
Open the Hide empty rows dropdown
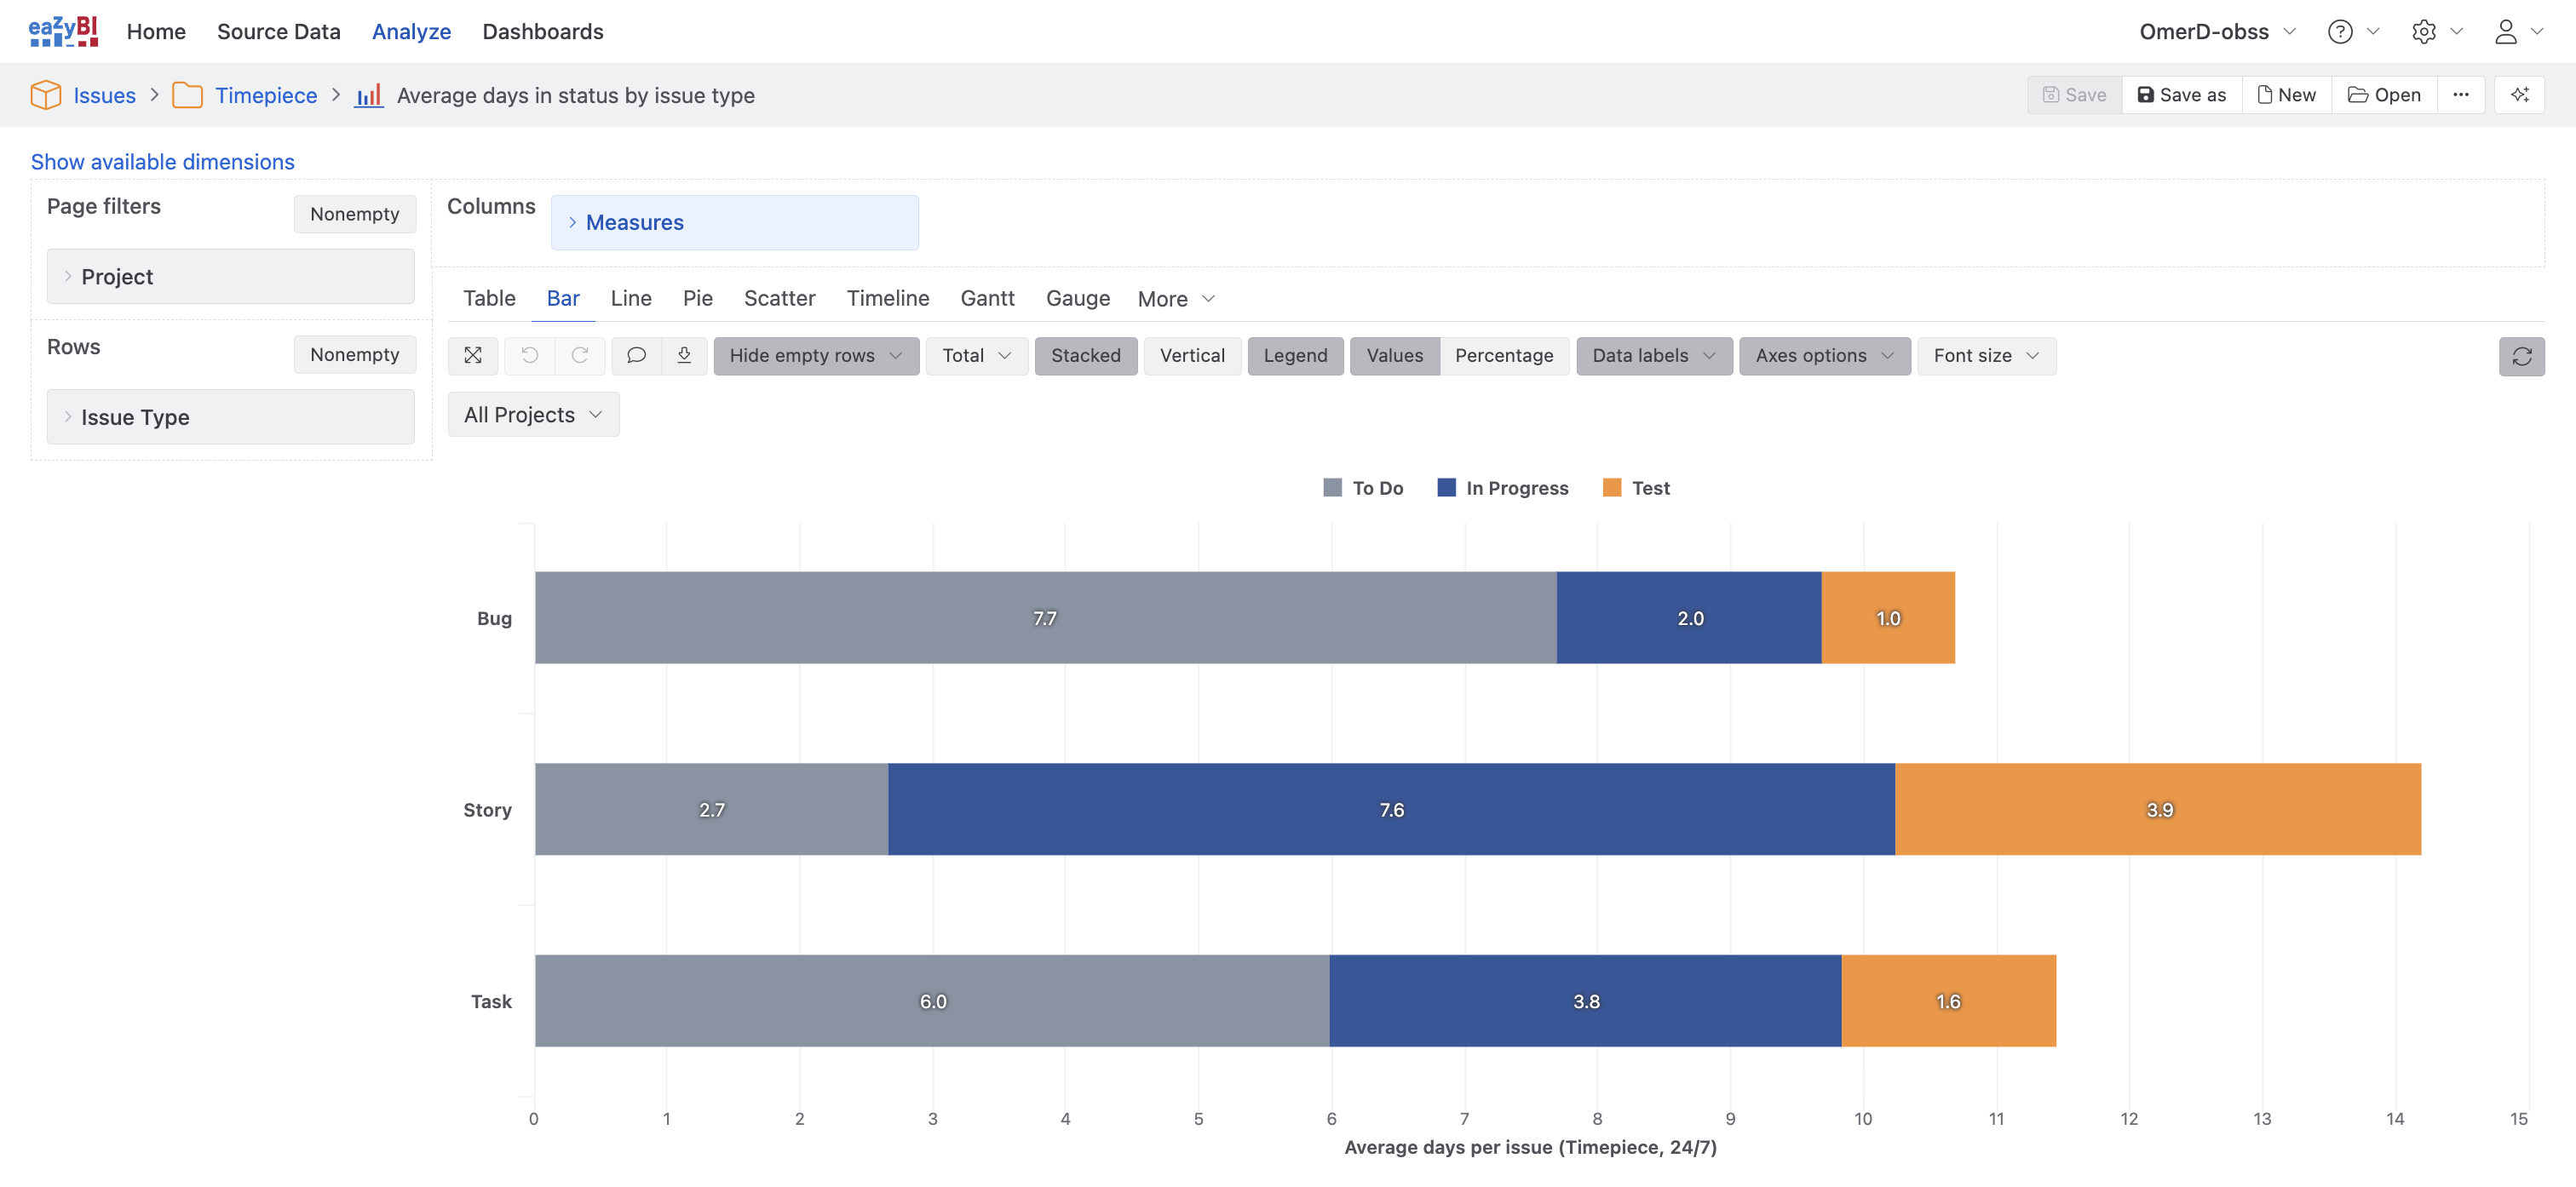coord(816,356)
